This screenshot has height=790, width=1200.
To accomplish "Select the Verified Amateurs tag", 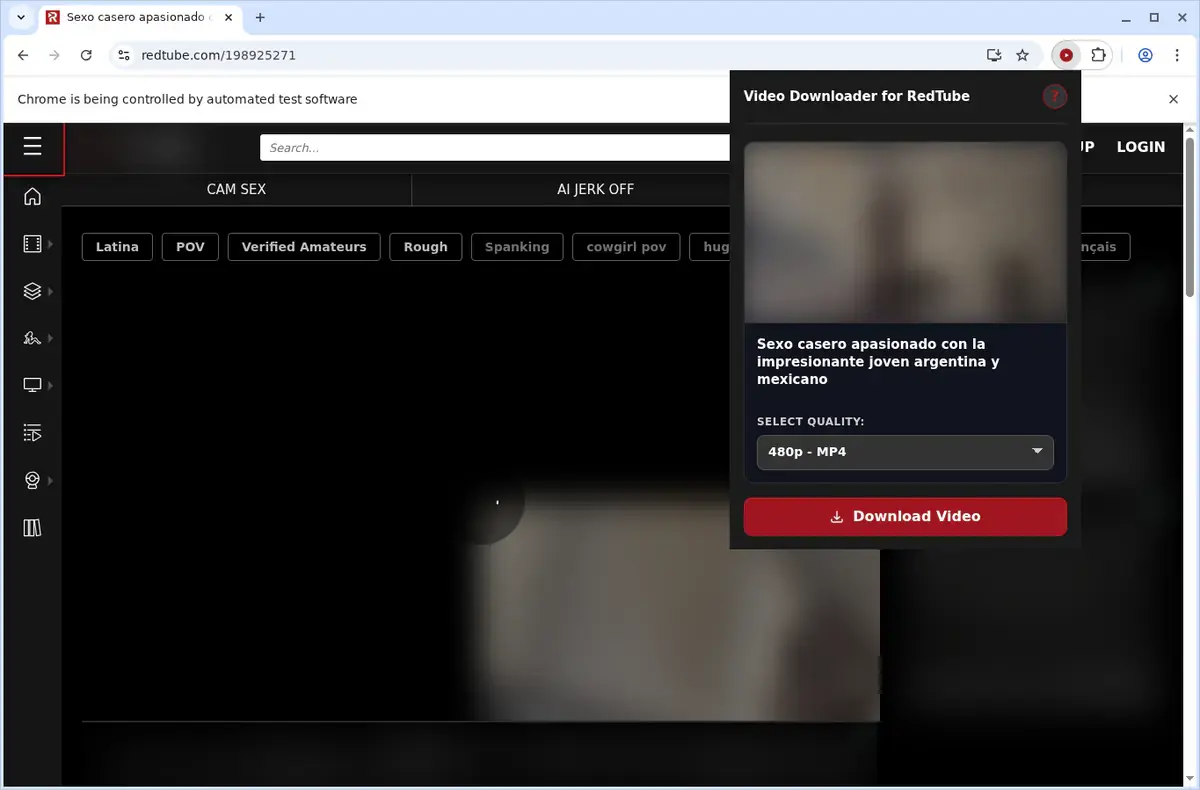I will [x=304, y=247].
